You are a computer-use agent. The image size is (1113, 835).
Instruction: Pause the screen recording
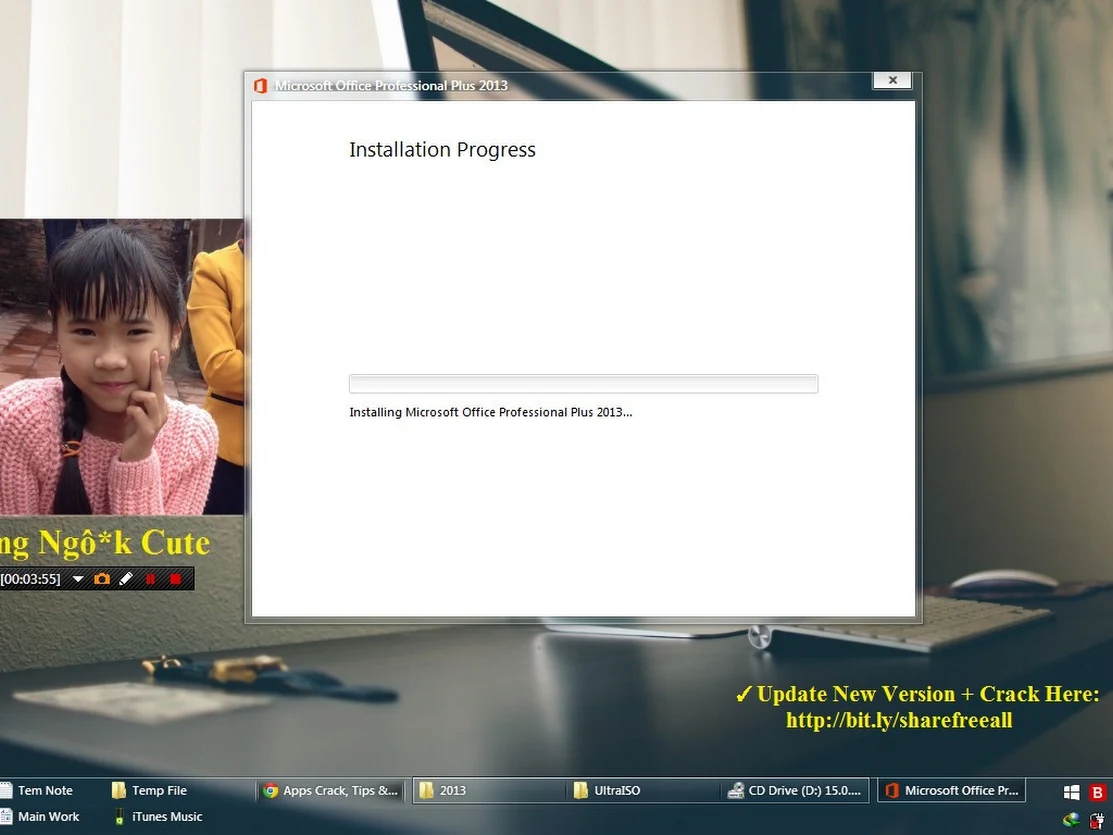150,579
